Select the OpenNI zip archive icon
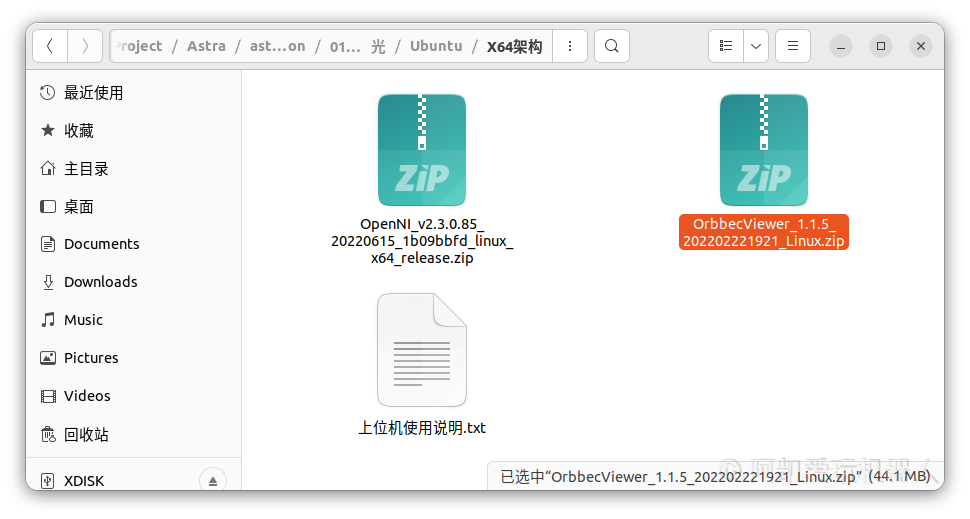The width and height of the screenshot is (970, 519). [422, 150]
